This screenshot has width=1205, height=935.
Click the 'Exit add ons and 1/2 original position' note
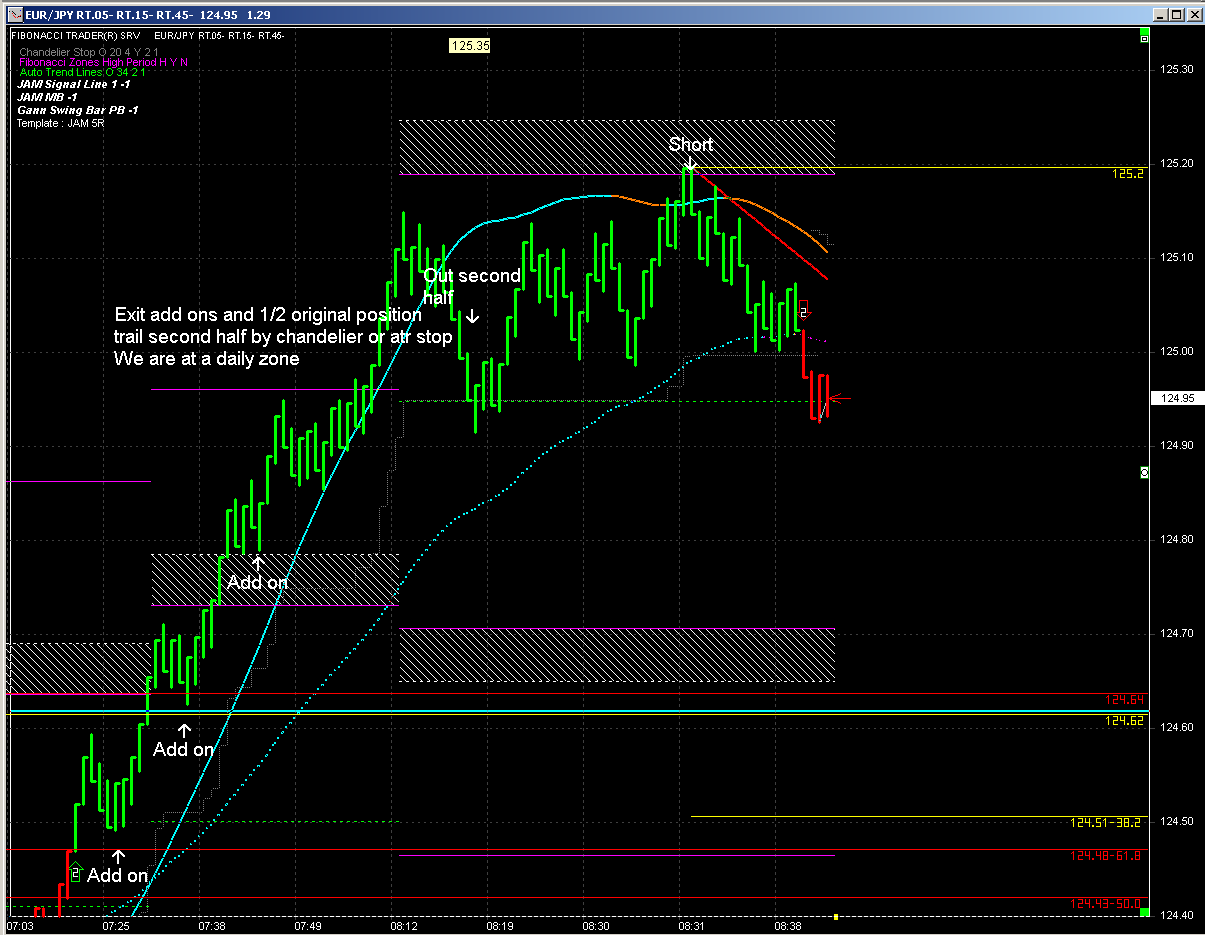pos(268,314)
